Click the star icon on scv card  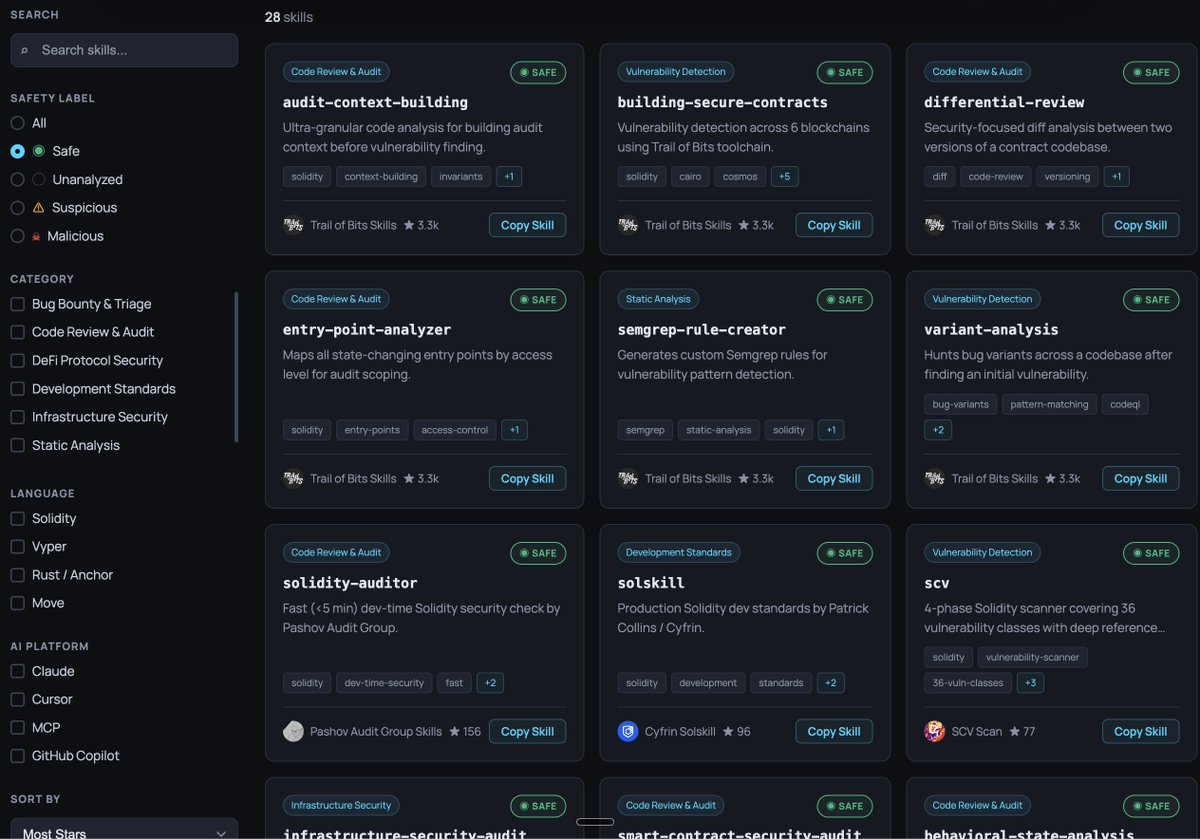click(x=1014, y=731)
